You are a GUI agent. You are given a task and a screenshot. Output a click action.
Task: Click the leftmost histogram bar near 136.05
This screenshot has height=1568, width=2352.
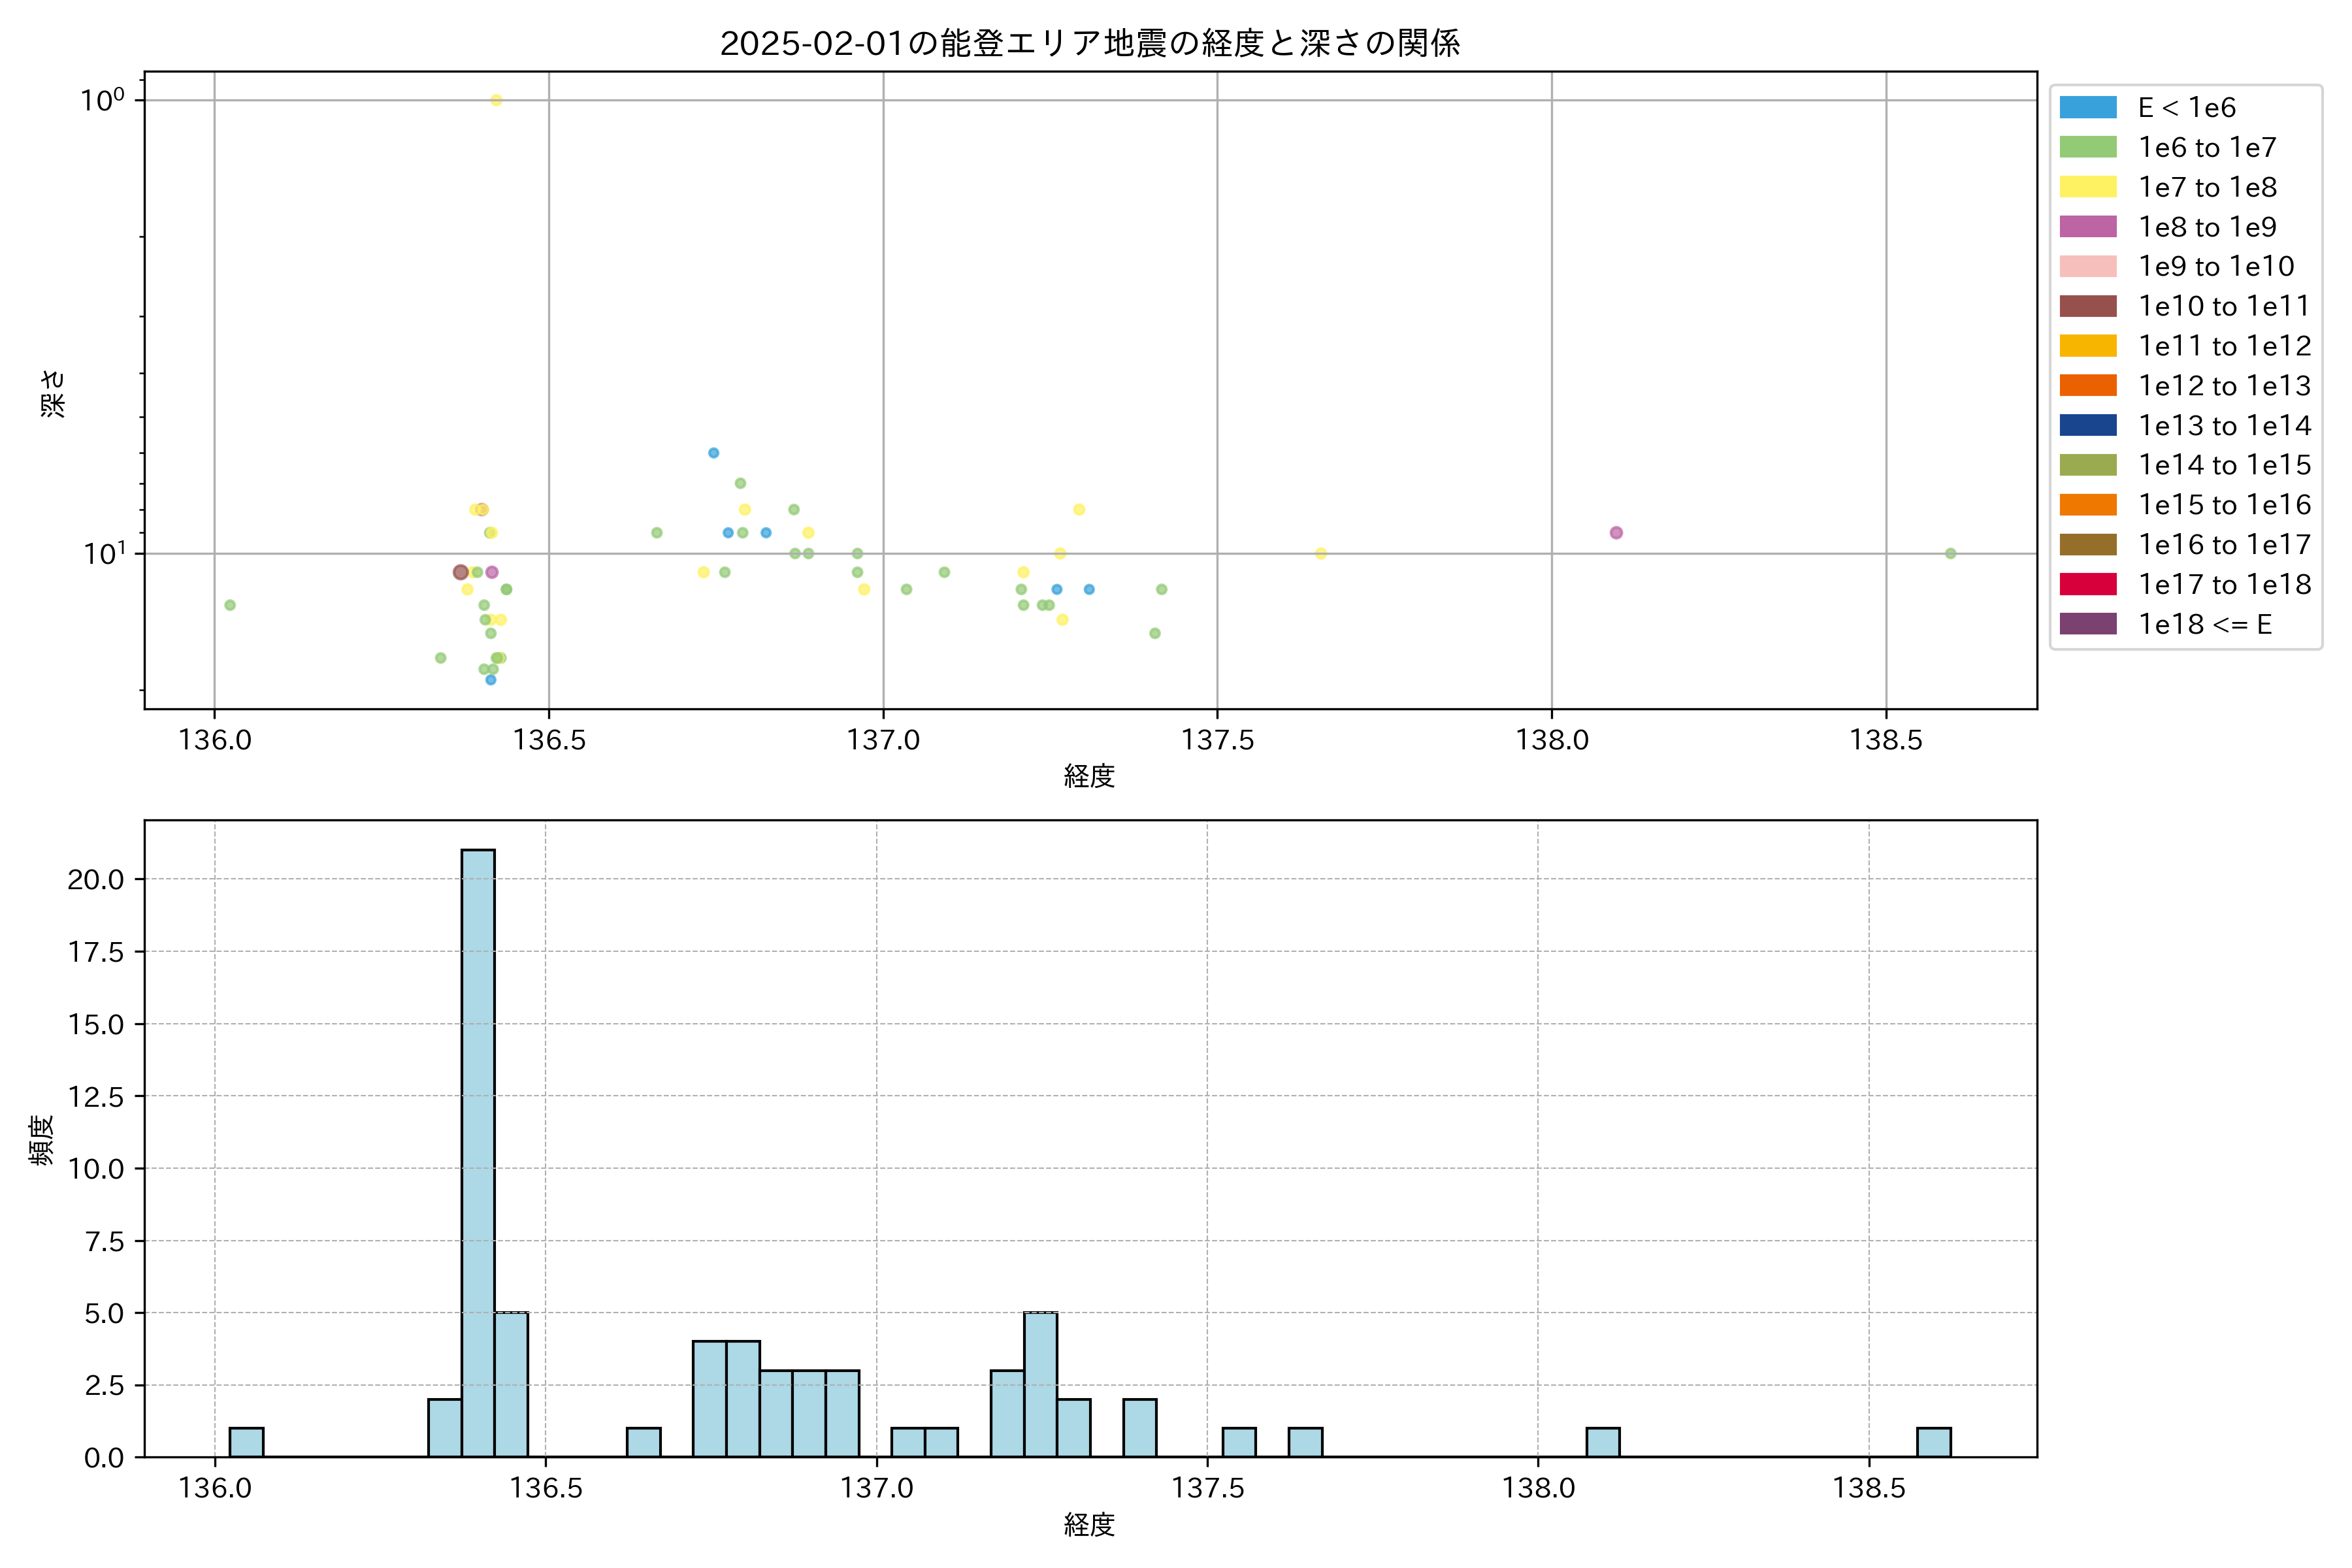click(x=246, y=1442)
